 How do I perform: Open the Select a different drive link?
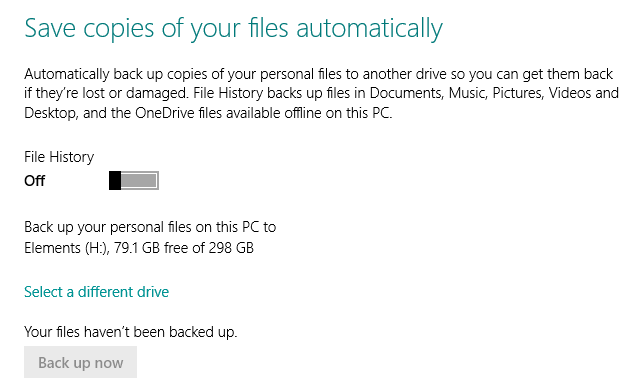pyautogui.click(x=96, y=292)
